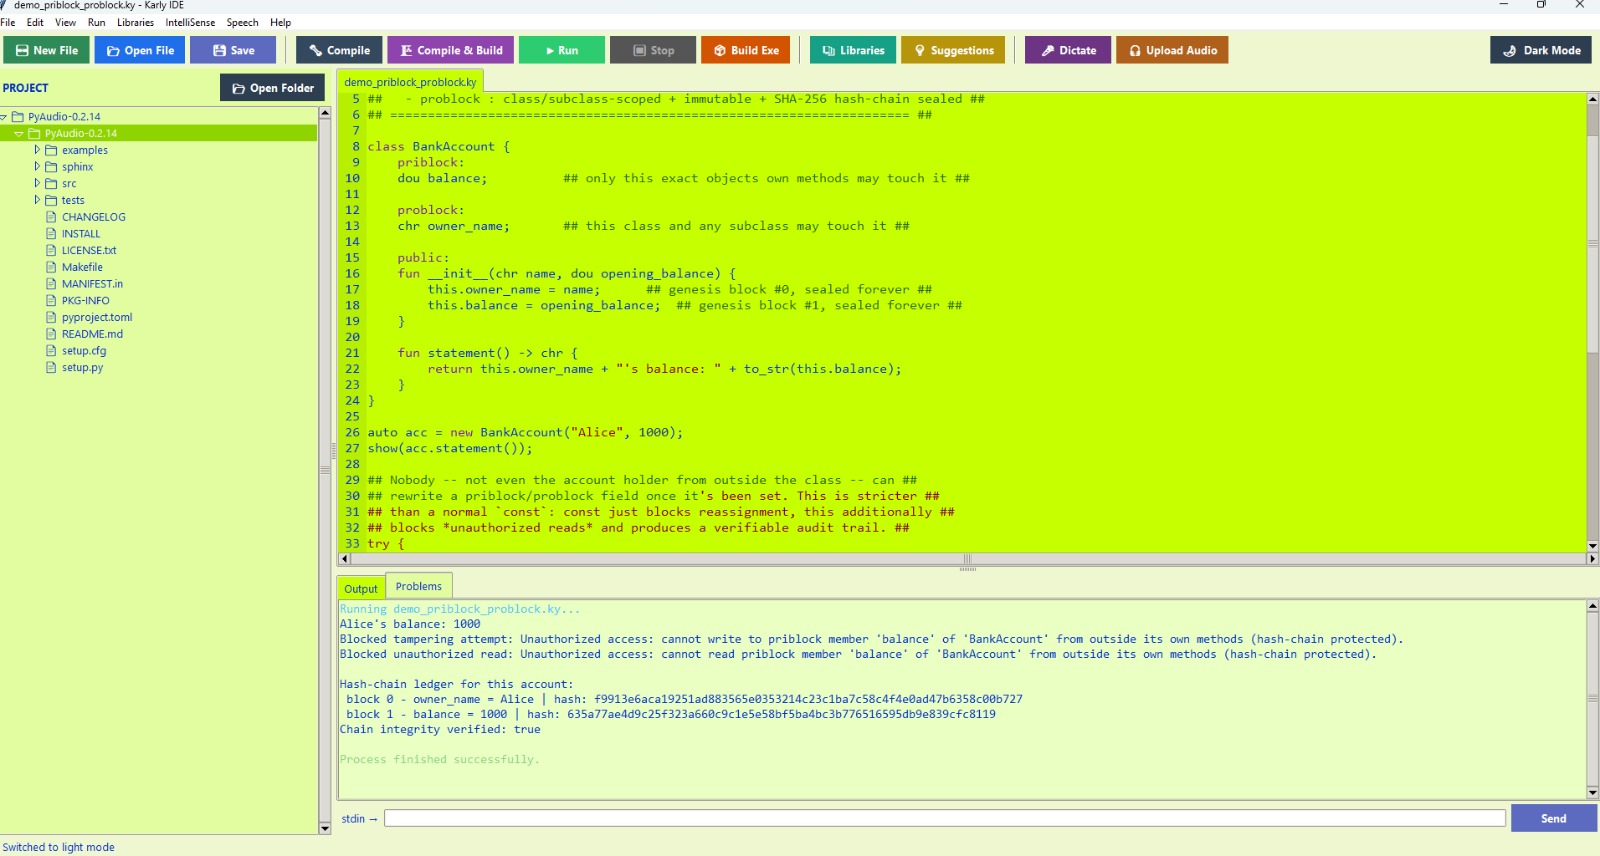
Task: Click line 8 'class BankAccount {' text
Action: (438, 147)
